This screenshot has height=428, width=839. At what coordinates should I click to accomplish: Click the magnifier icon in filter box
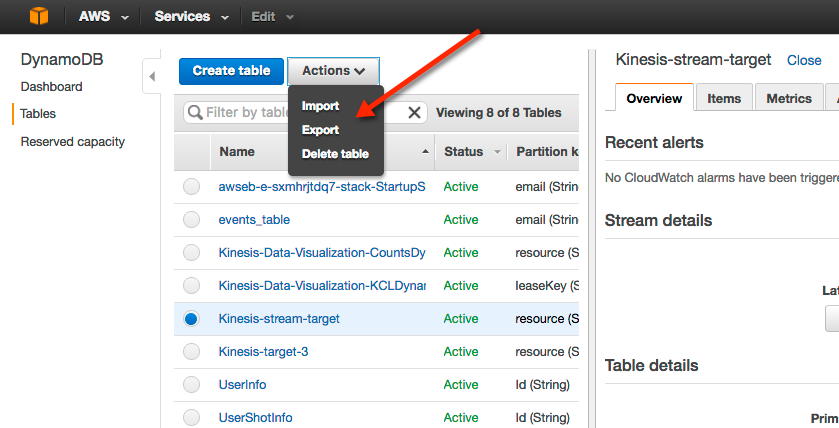point(195,112)
